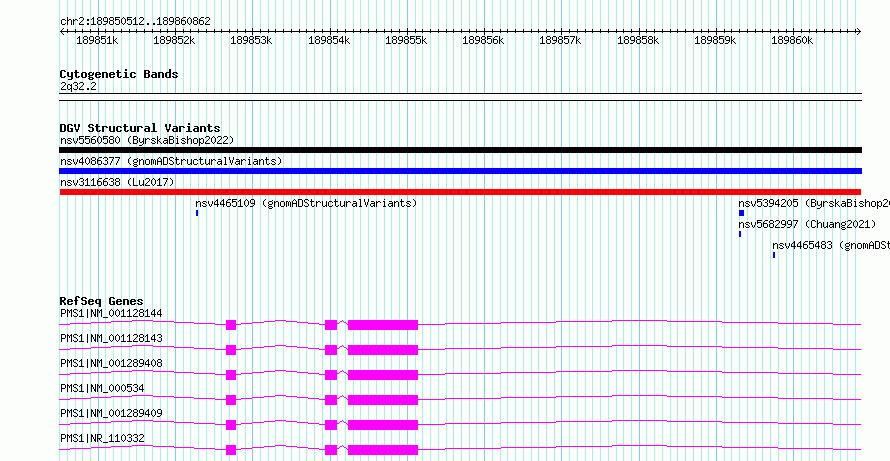Image resolution: width=890 pixels, height=461 pixels.
Task: Click the small nsv4465483 variant marker
Action: [x=774, y=255]
